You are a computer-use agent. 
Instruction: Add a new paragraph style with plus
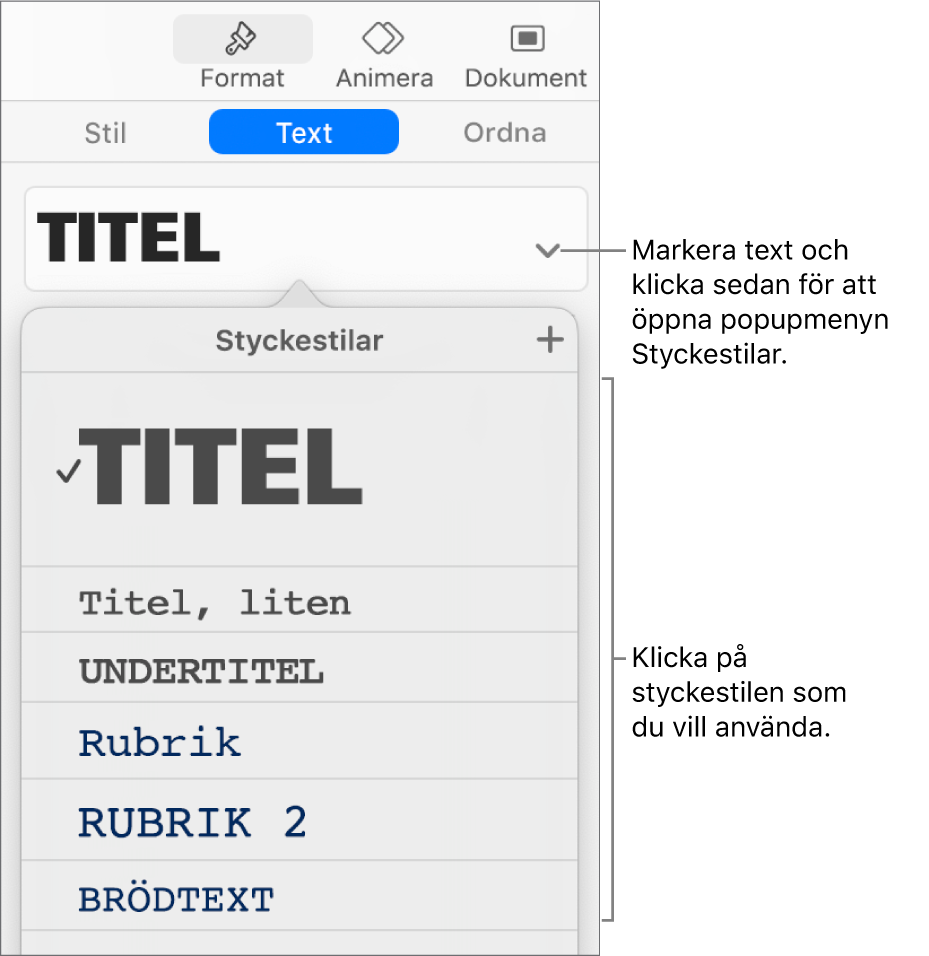coord(549,340)
